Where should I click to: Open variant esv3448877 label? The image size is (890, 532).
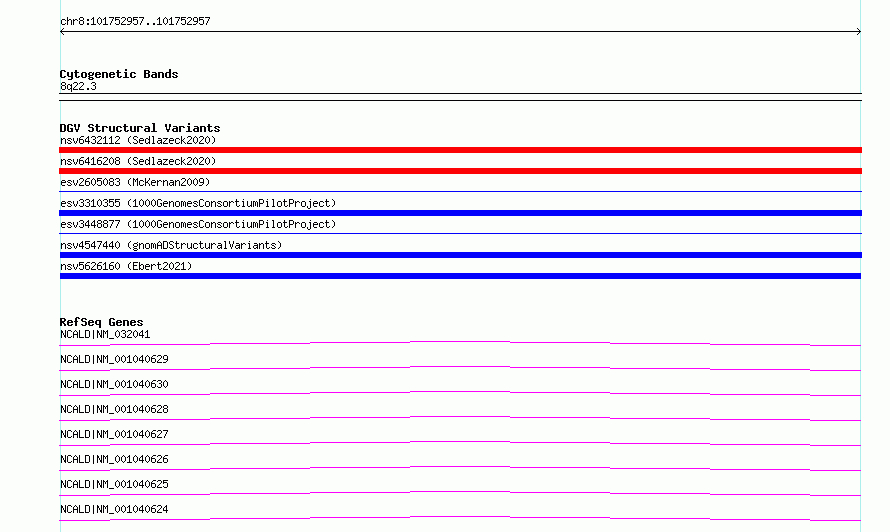tap(198, 224)
